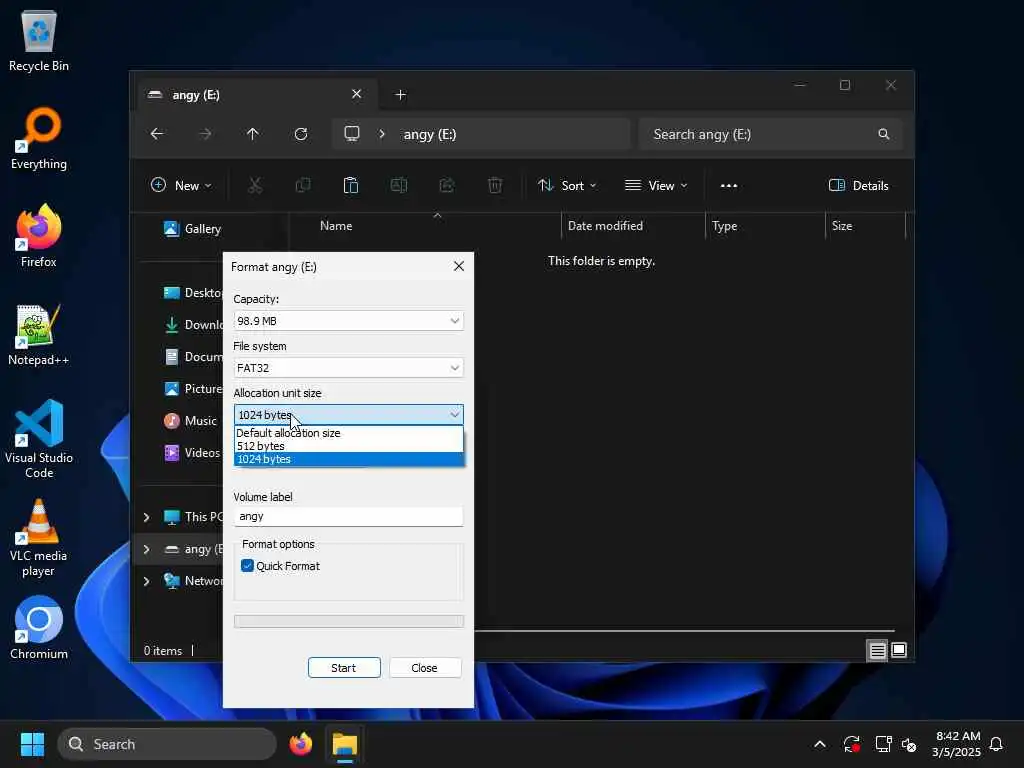Viewport: 1024px width, 768px height.
Task: Click the Type column header
Action: (724, 226)
